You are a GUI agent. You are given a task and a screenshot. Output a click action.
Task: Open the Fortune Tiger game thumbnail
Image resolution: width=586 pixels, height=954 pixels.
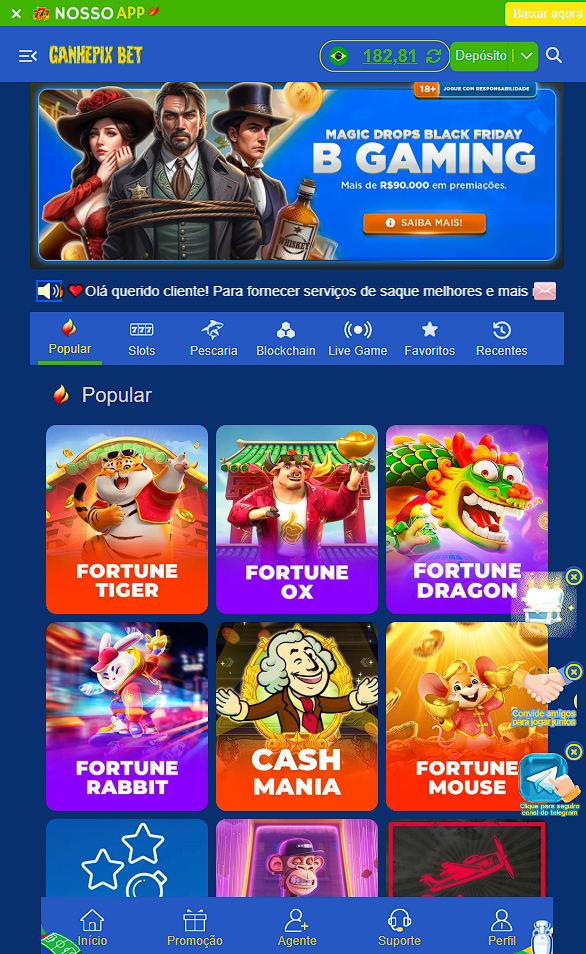pyautogui.click(x=127, y=519)
